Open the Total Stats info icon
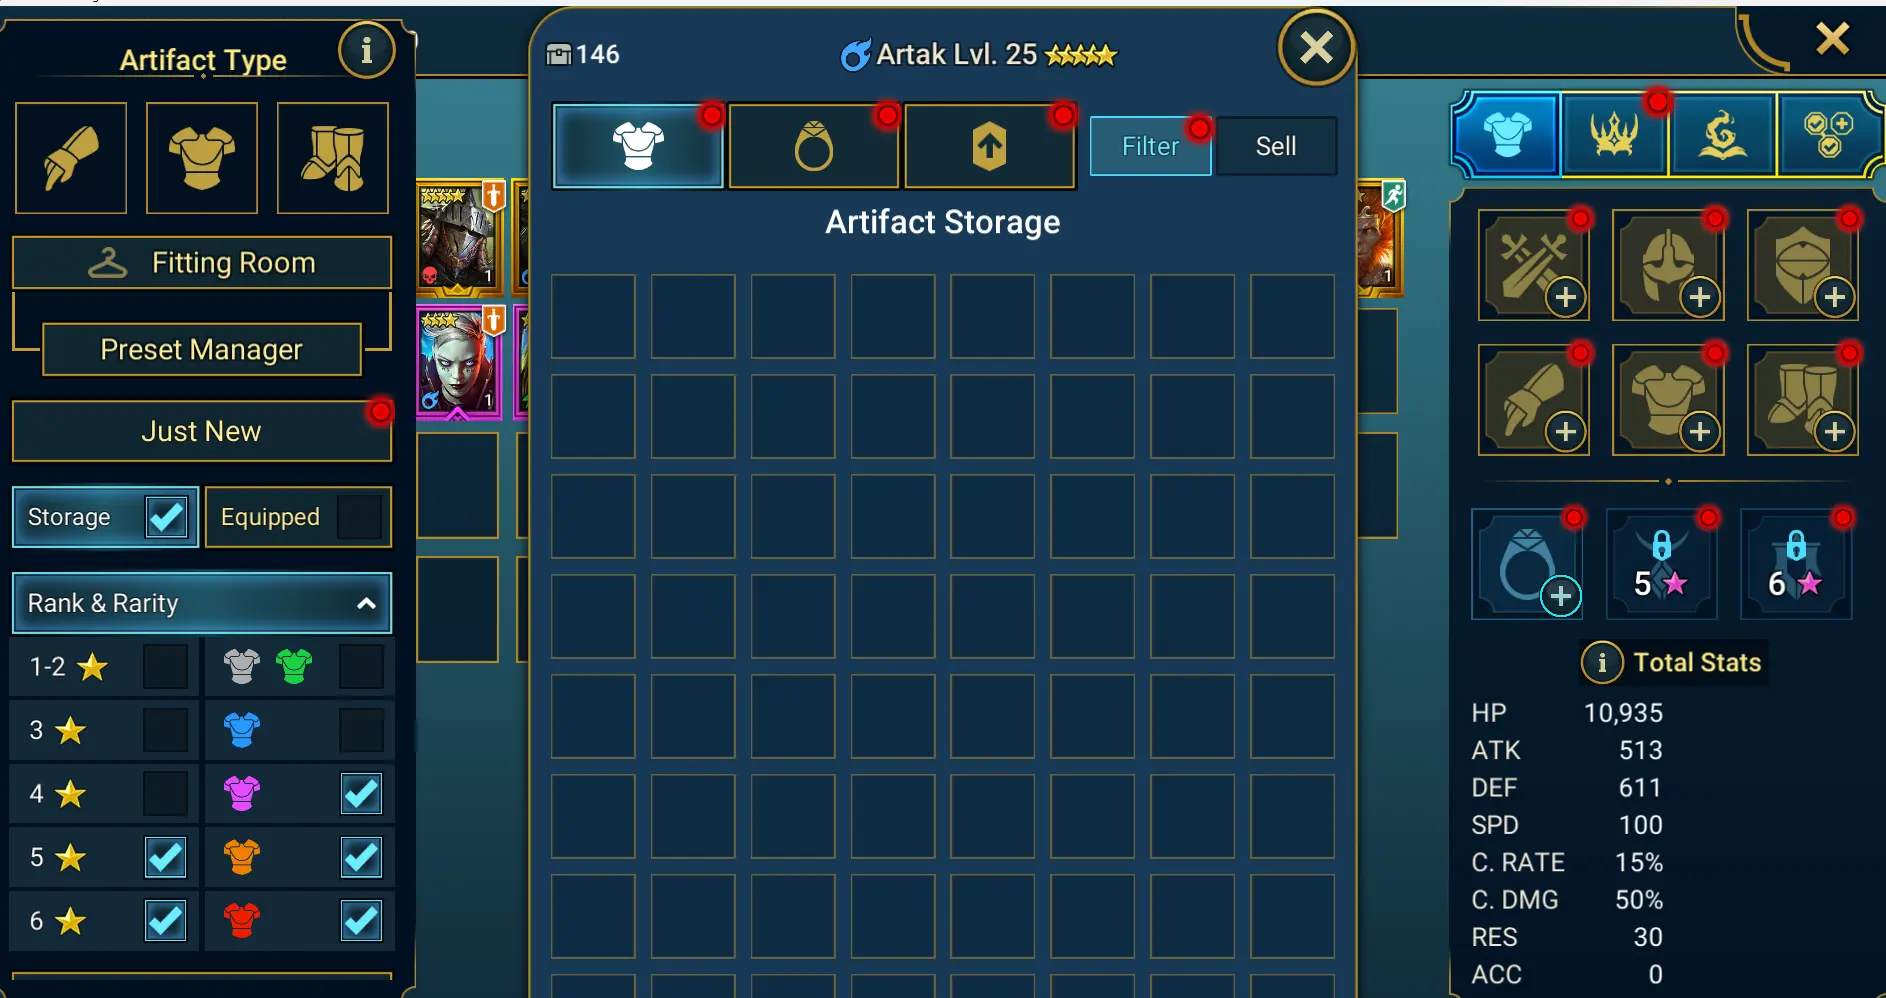1886x998 pixels. 1602,662
